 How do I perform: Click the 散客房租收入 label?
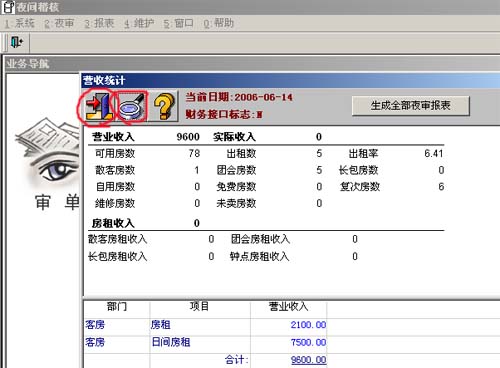117,239
